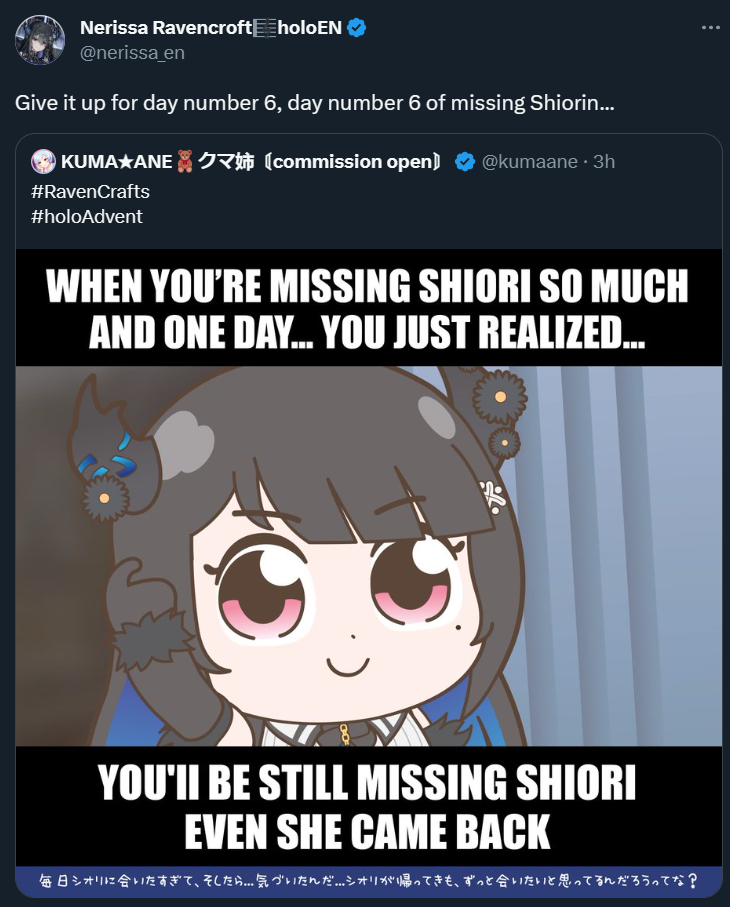Open the tweet's three-dot more menu

click(710, 28)
